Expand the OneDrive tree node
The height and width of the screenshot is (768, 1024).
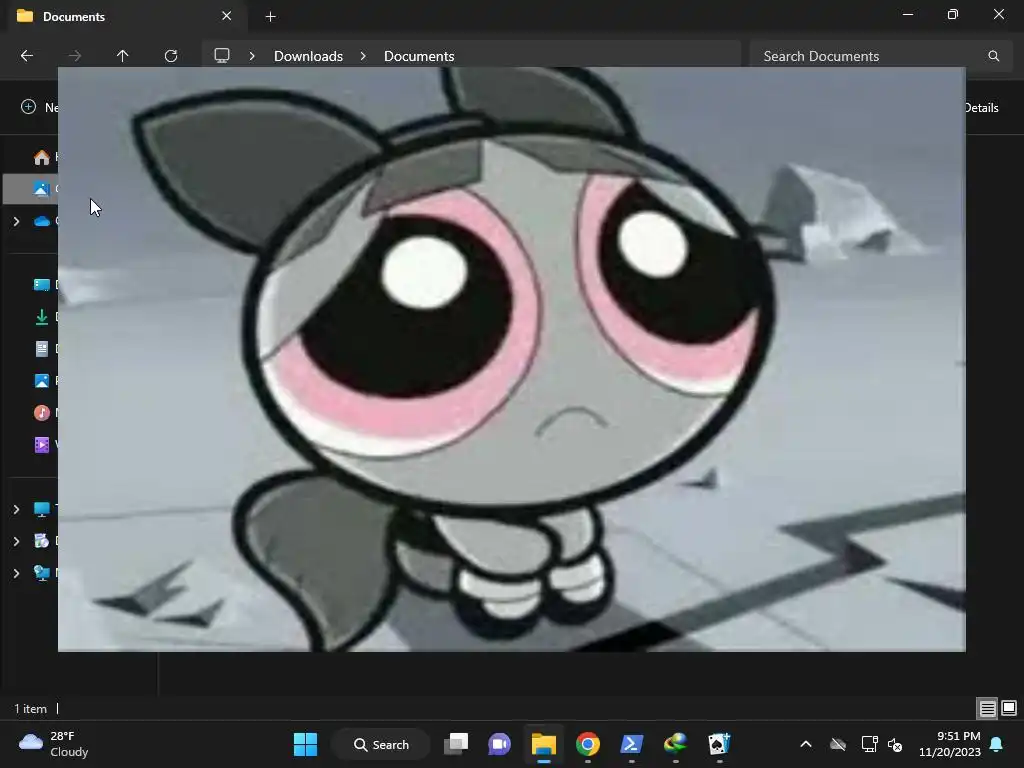(16, 221)
